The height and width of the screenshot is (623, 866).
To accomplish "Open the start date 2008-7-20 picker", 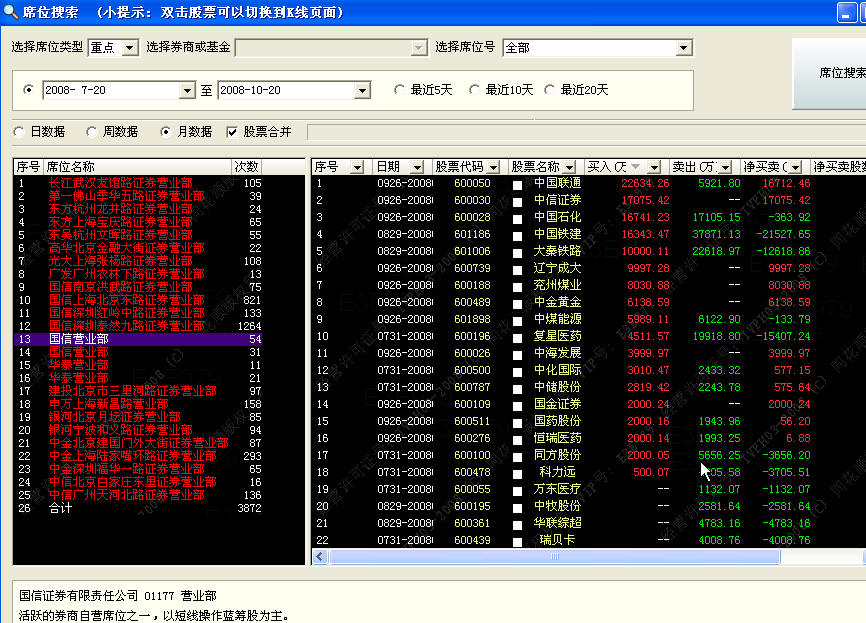I will point(187,91).
